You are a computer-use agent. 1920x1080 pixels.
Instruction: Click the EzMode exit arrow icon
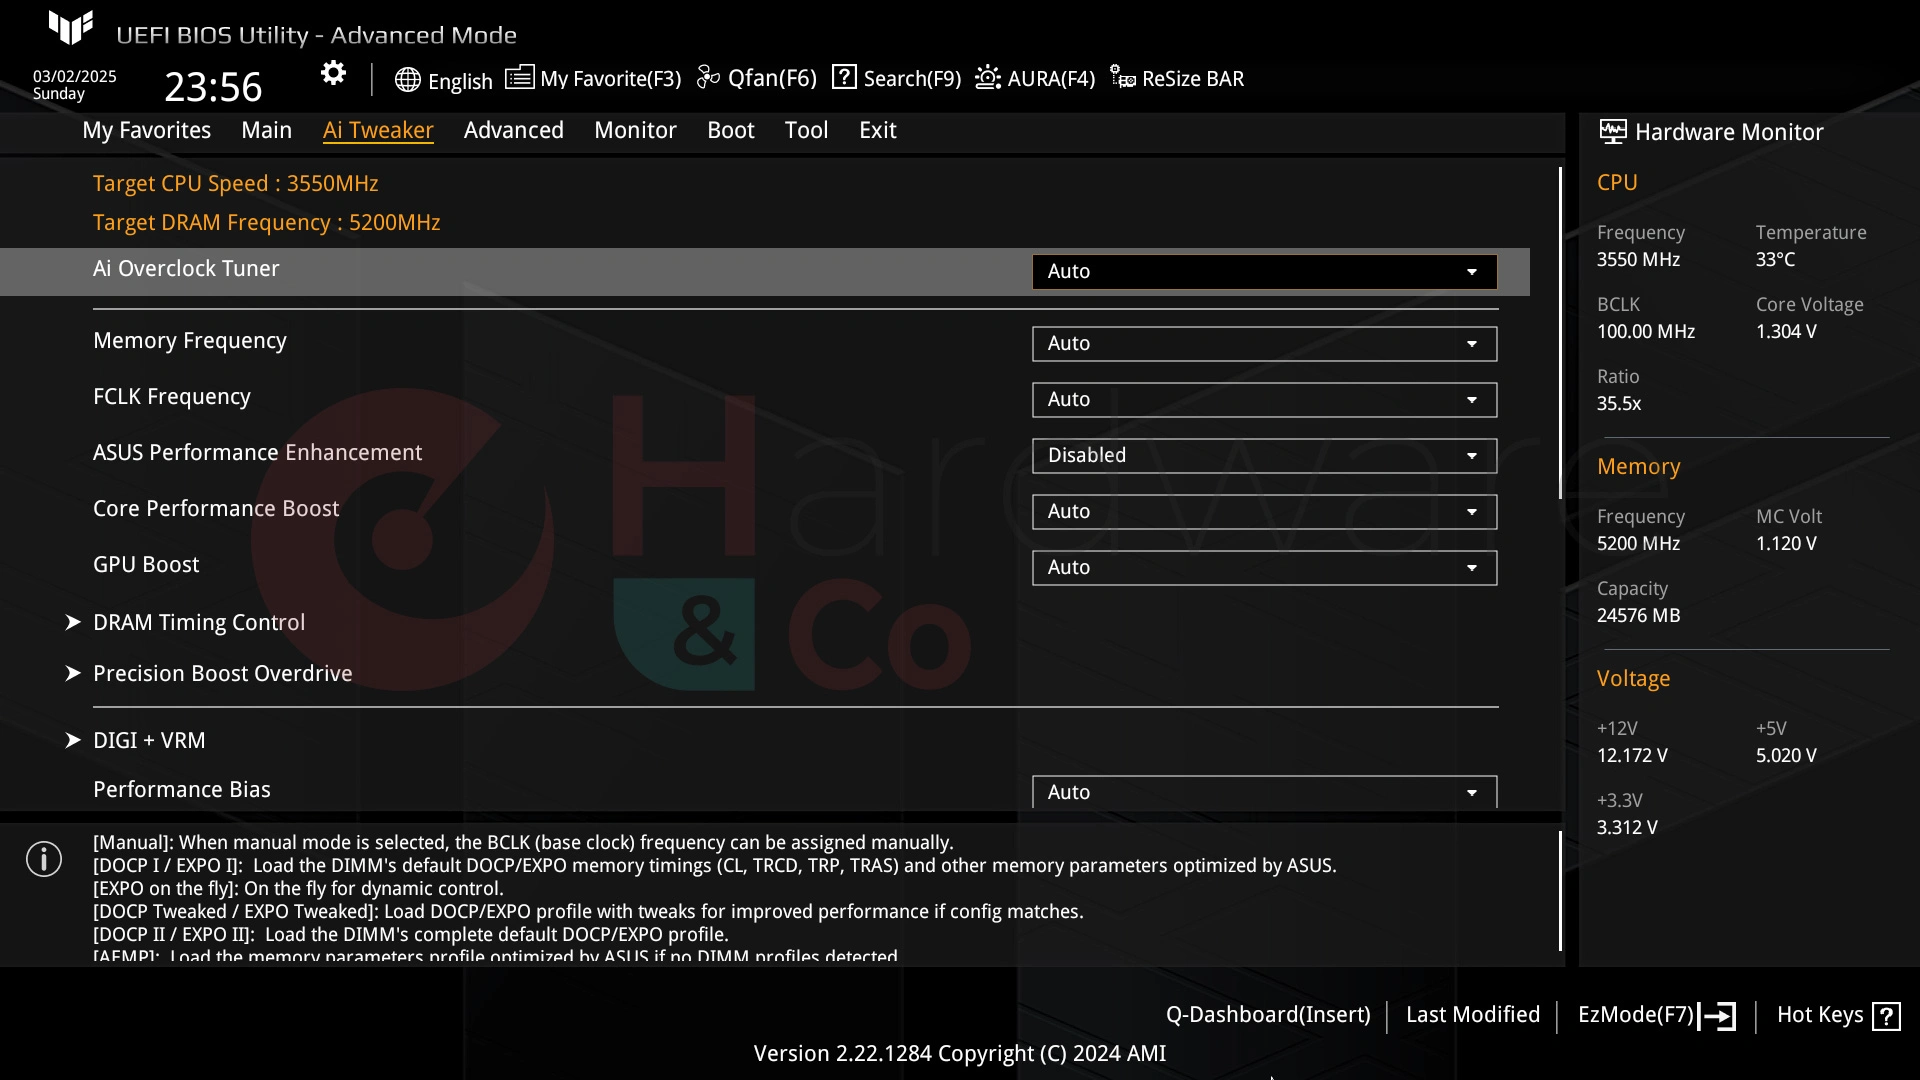pos(1716,1016)
